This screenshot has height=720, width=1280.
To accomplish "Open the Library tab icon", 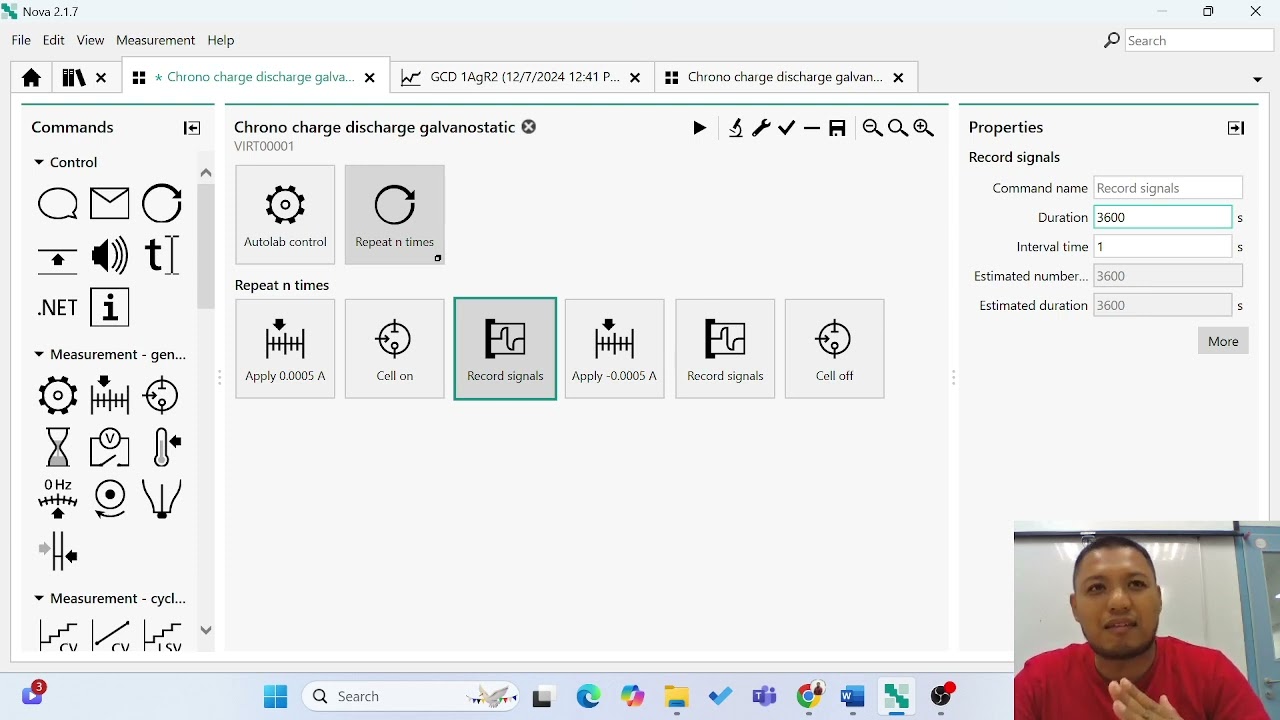I will pos(73,77).
